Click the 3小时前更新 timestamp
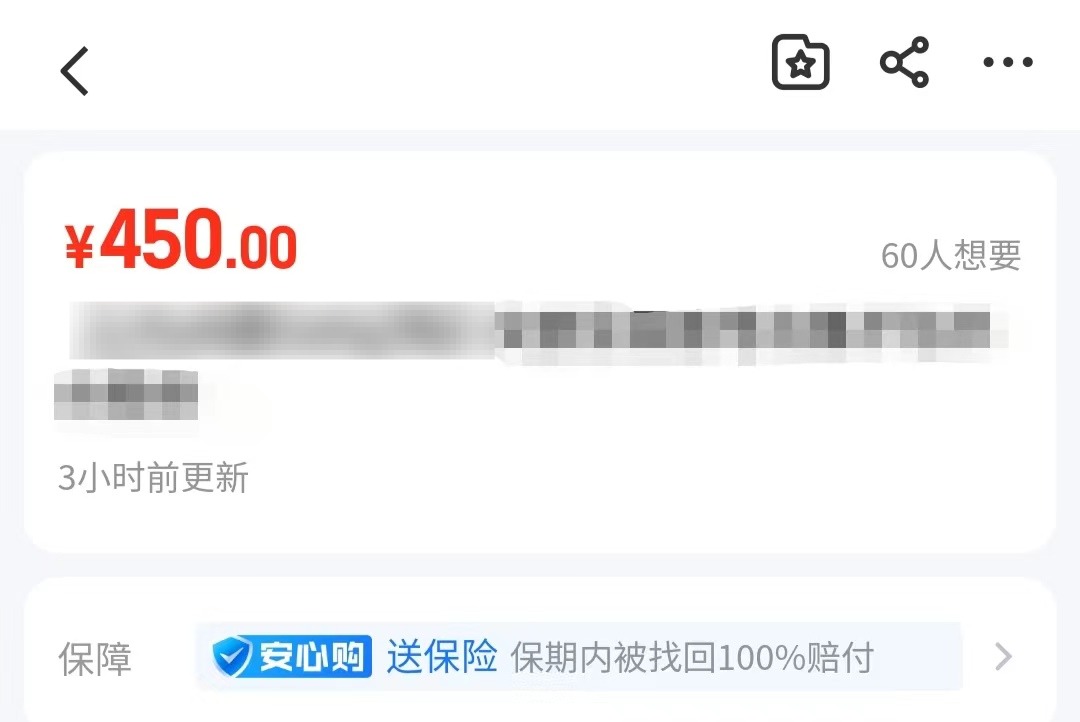Screen dimensions: 1080x722 tap(153, 477)
